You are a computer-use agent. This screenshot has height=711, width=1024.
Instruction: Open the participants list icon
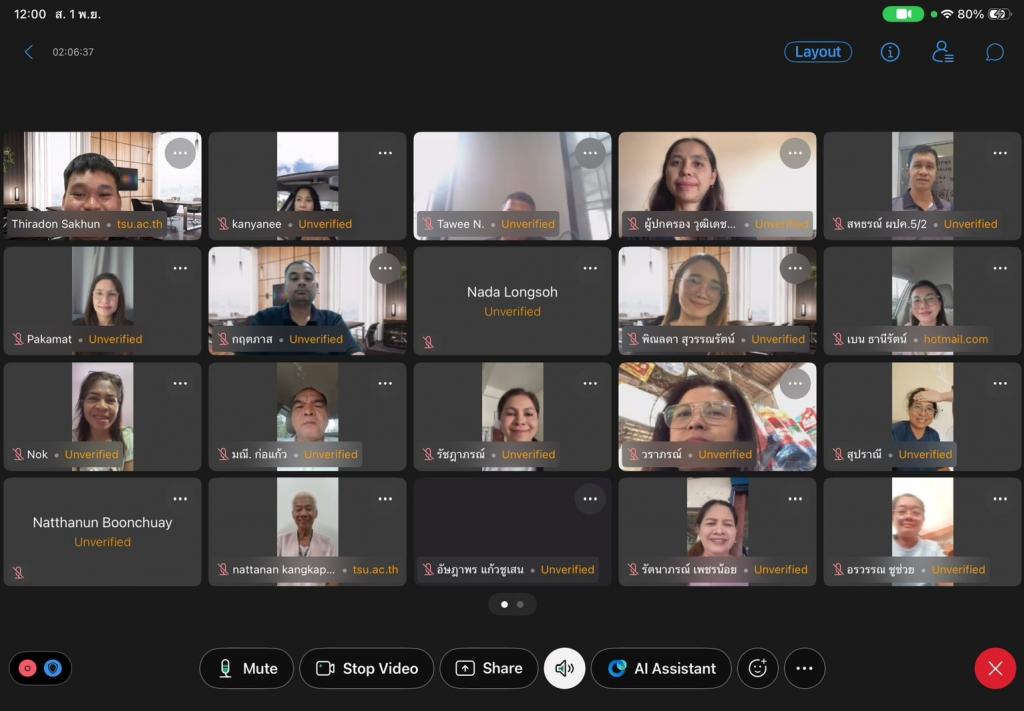click(942, 52)
